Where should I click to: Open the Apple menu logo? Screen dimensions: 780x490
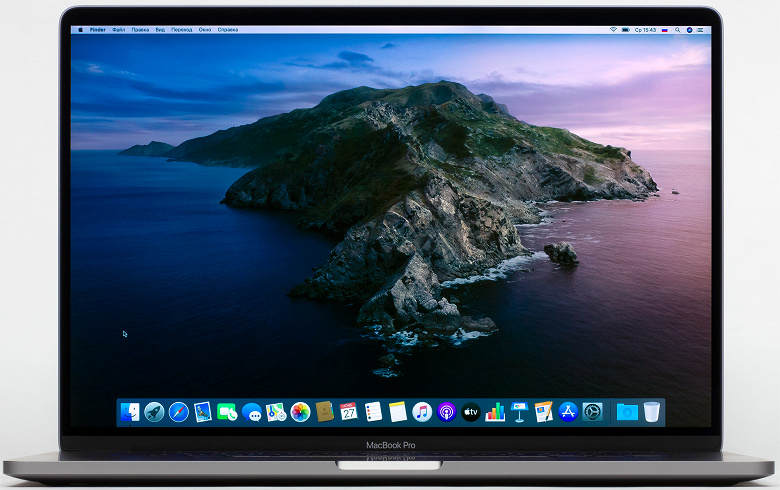click(81, 30)
